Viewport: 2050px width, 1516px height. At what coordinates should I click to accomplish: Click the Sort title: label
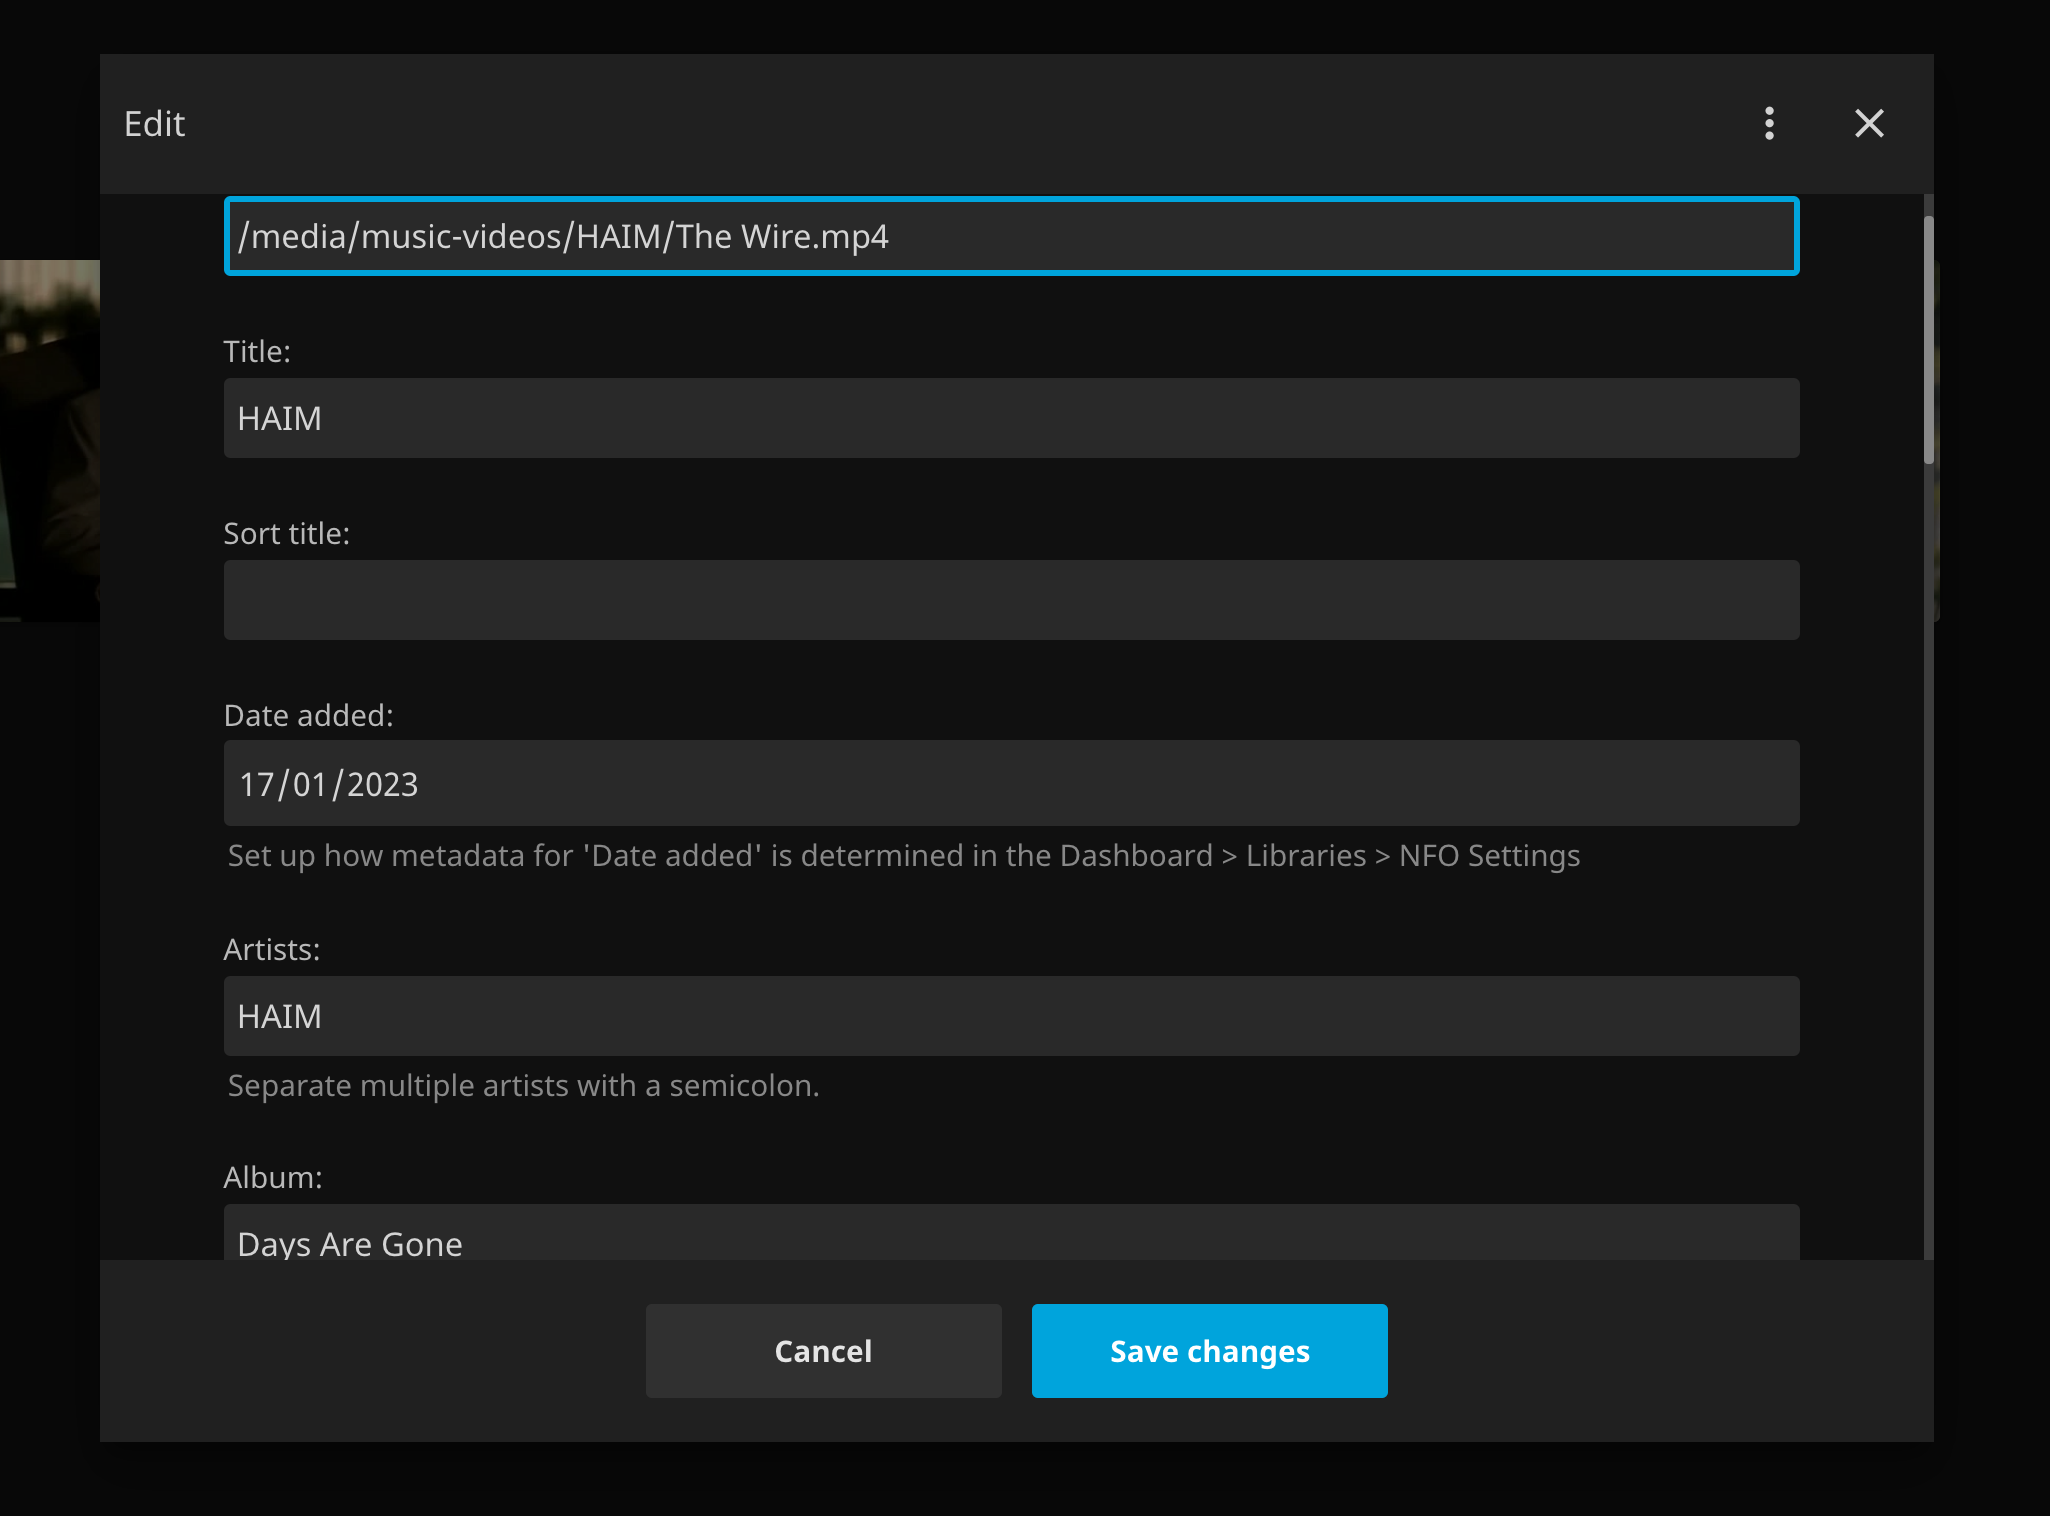pos(286,534)
